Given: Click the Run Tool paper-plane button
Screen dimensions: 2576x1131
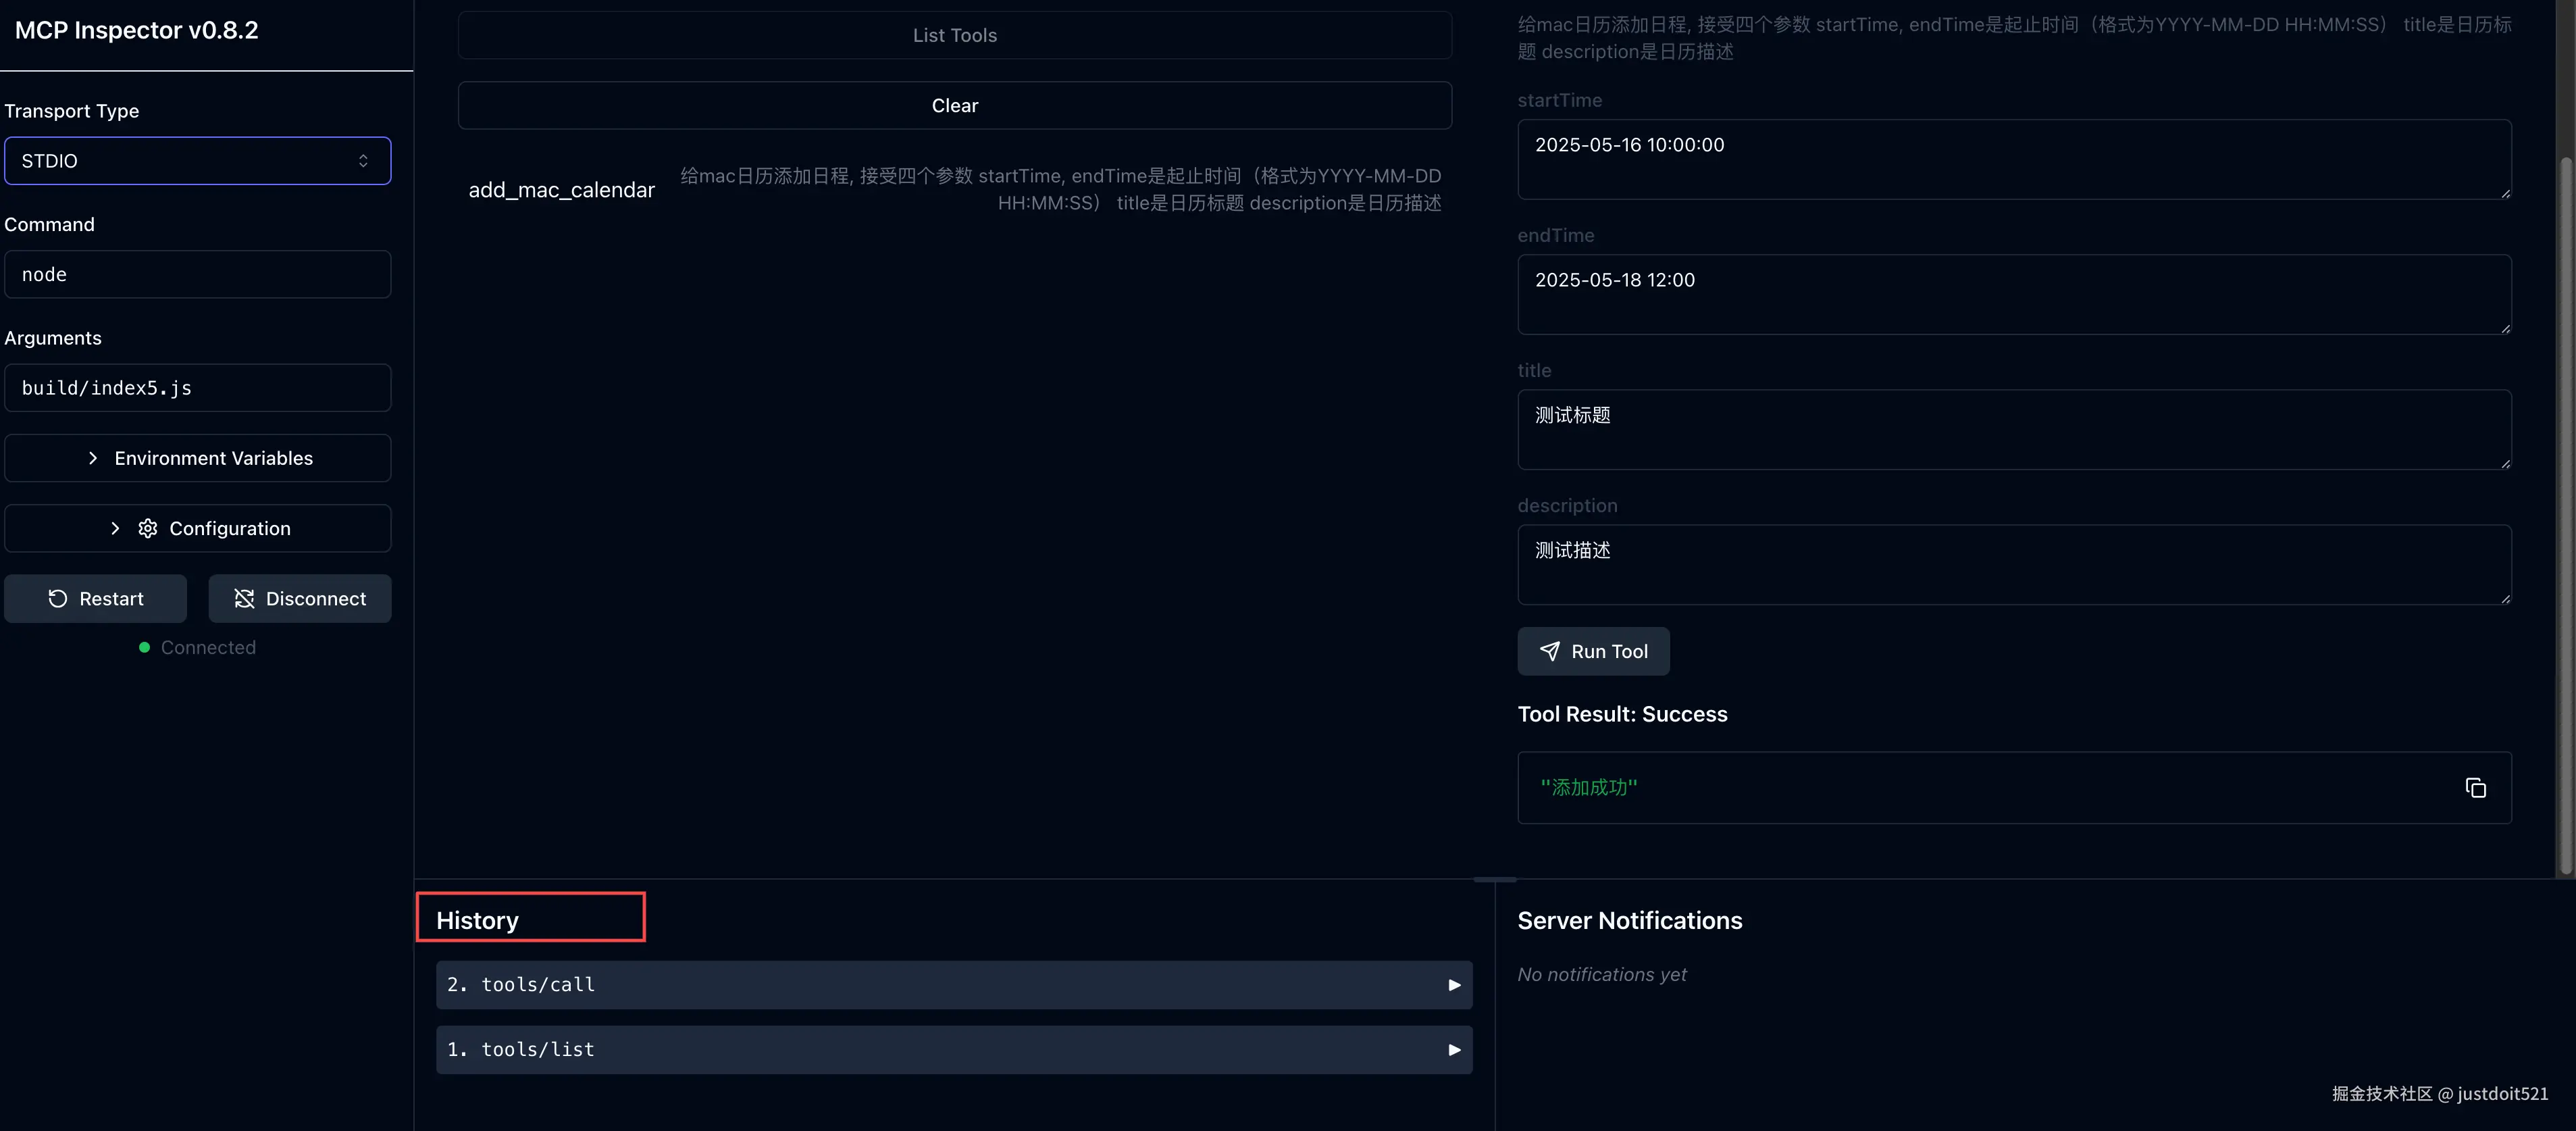Looking at the screenshot, I should (1593, 651).
